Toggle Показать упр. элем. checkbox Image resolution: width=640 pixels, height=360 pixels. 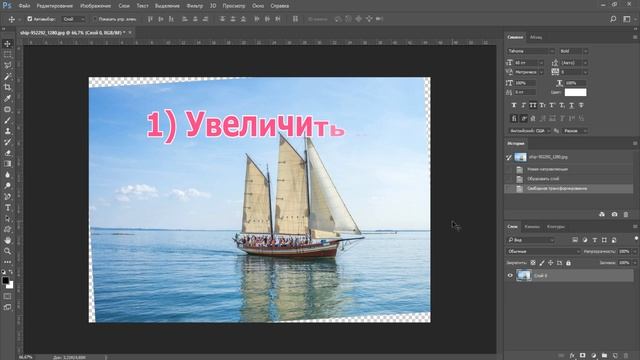tap(95, 19)
